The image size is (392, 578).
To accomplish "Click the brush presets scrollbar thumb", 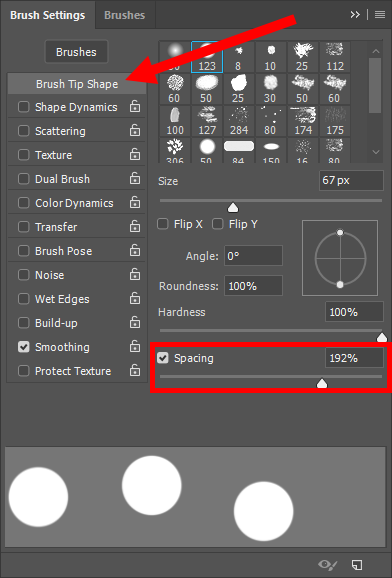I will pyautogui.click(x=375, y=86).
